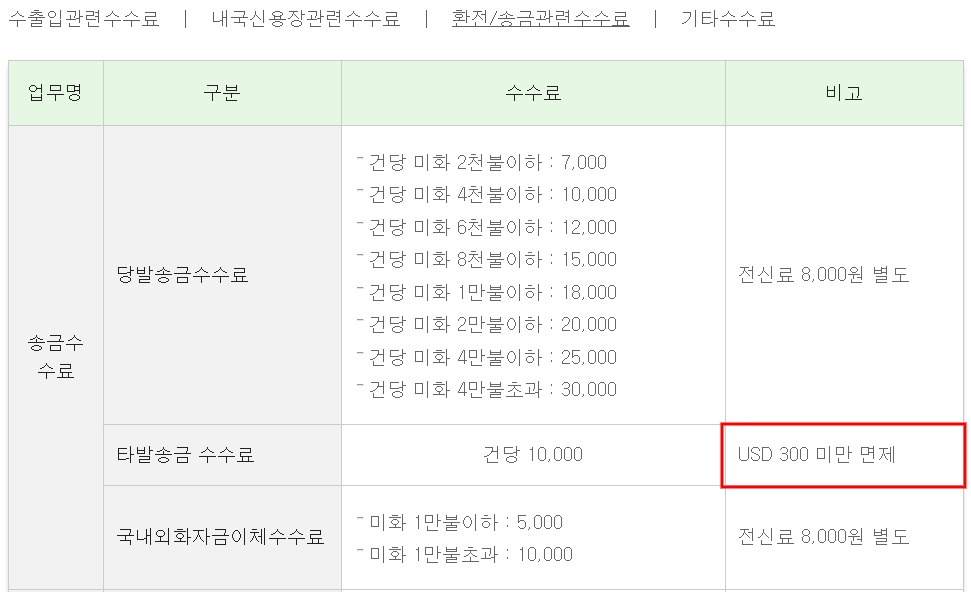This screenshot has width=971, height=592.
Task: Click 전신료 8,000원 별도 in 당발송금 row
Action: click(823, 275)
